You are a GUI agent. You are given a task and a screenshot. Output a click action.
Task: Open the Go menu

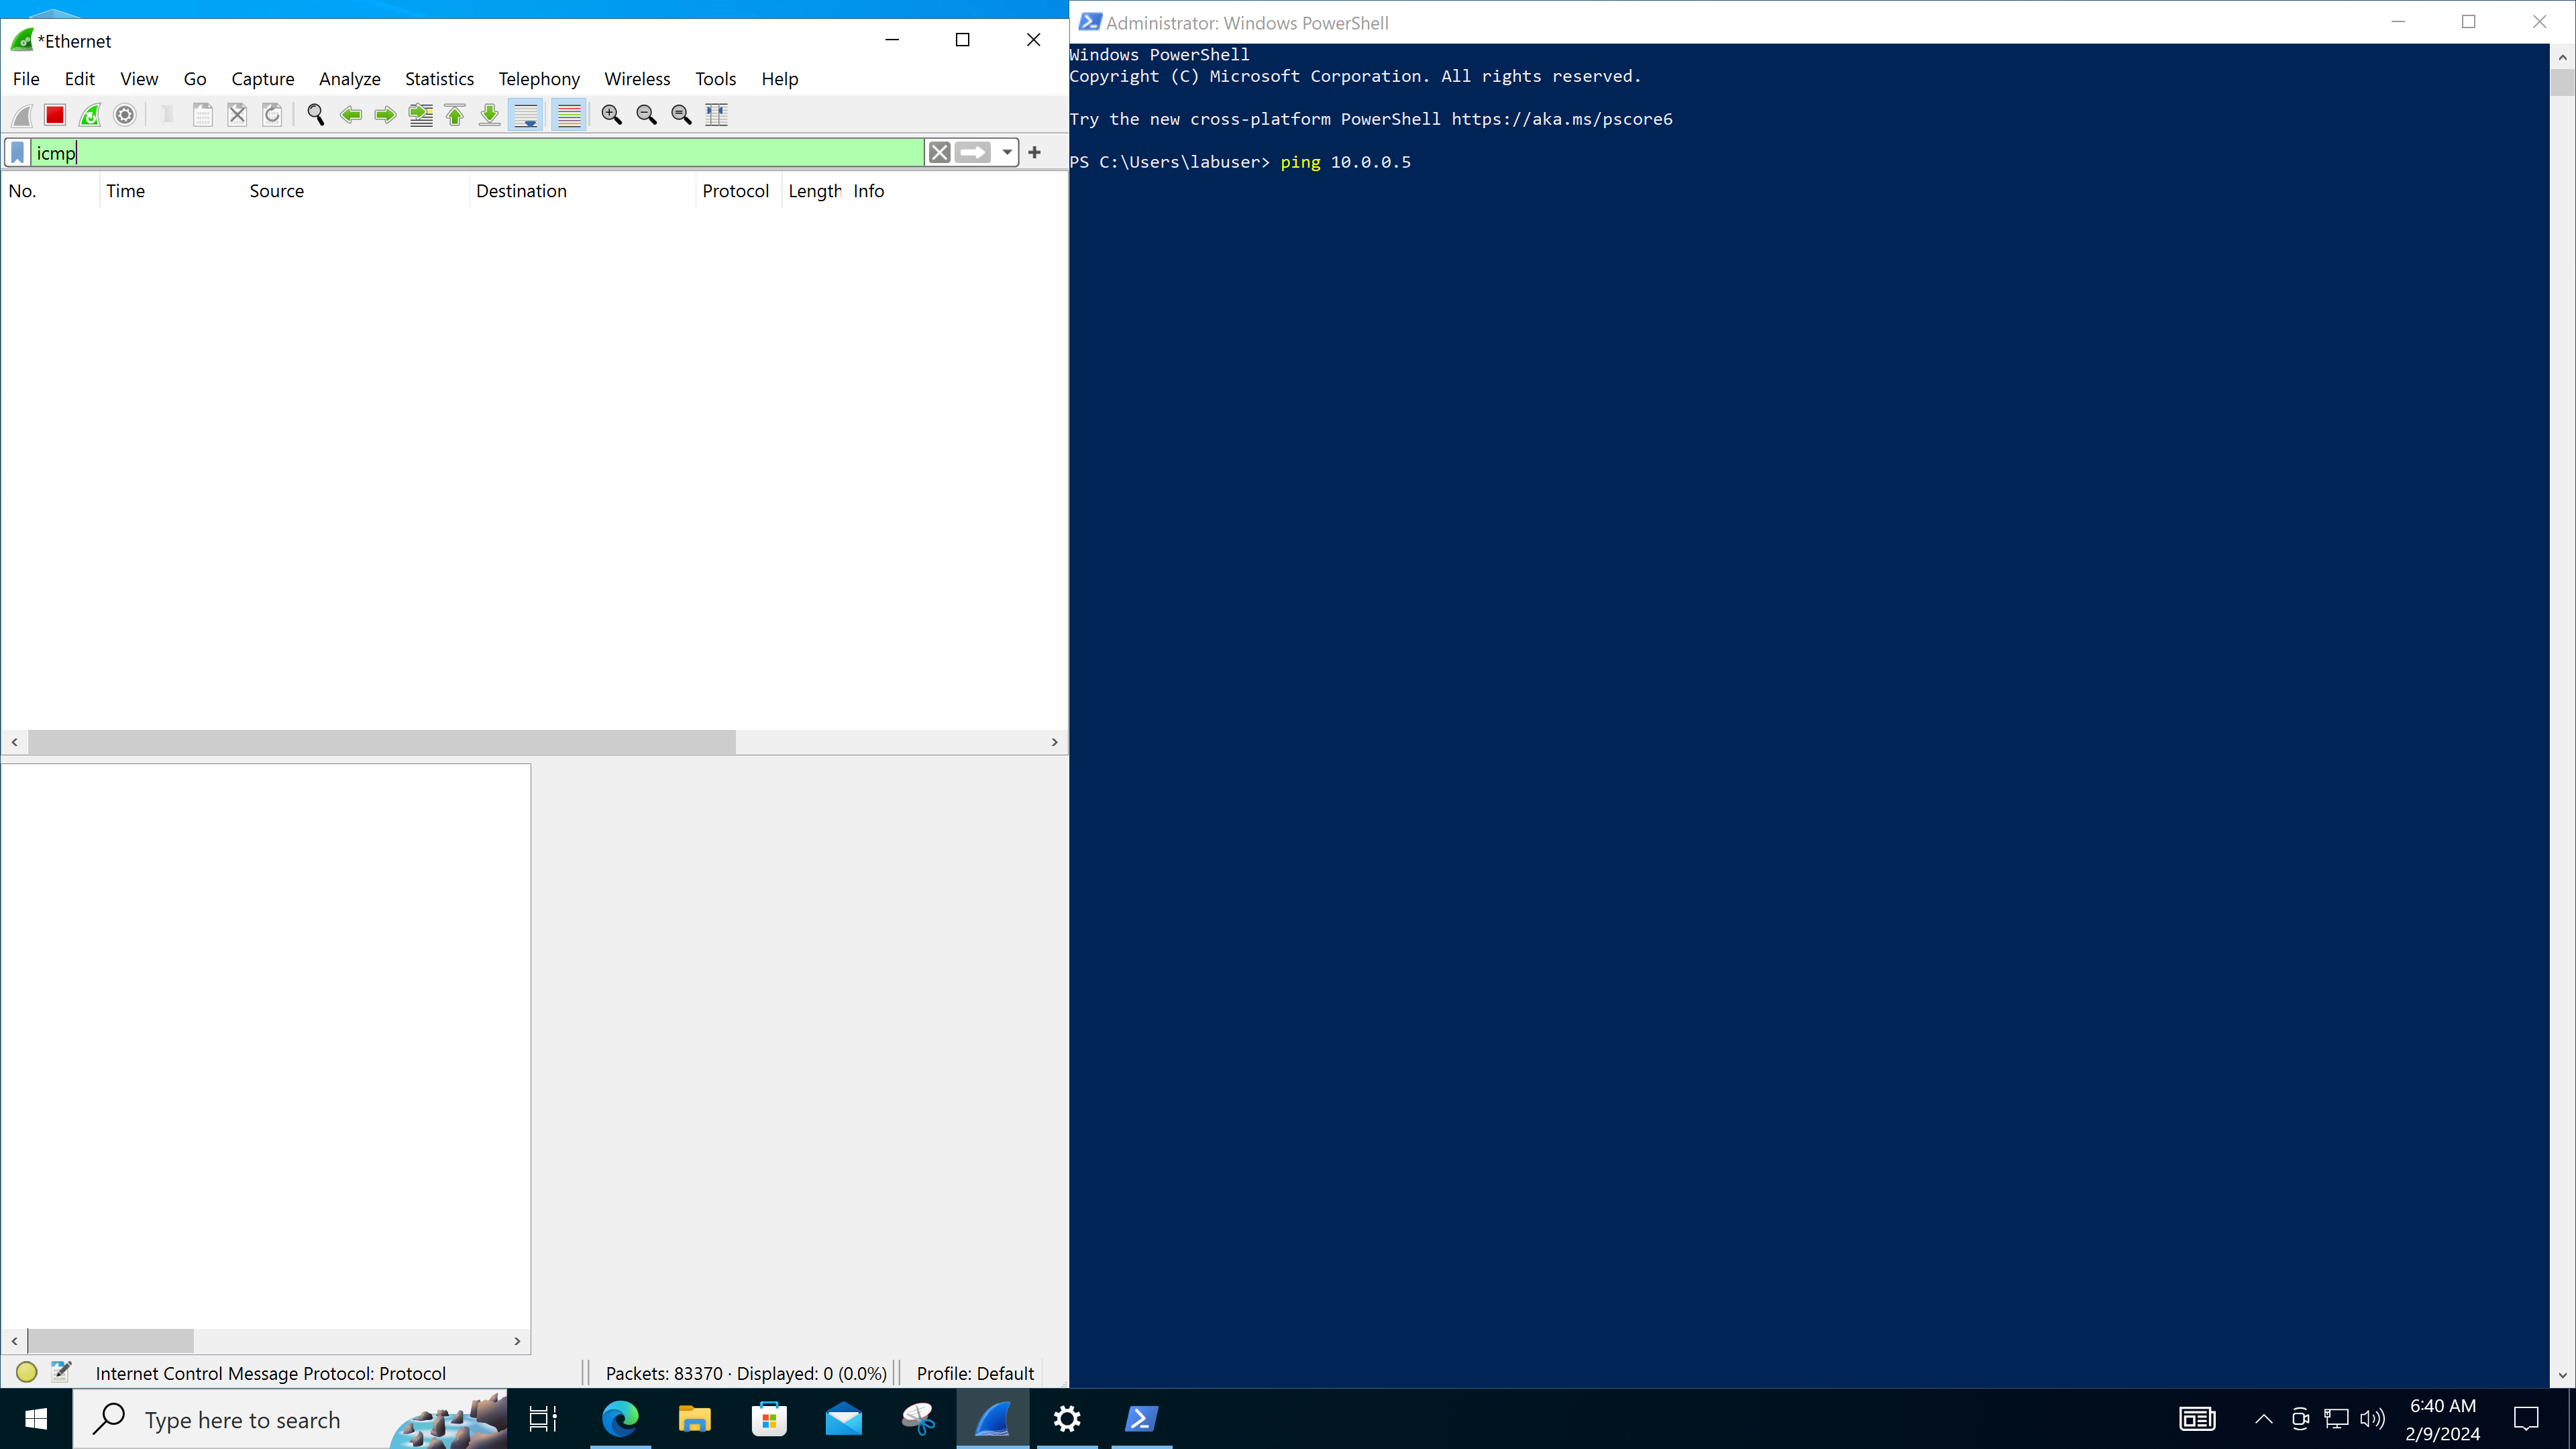195,79
